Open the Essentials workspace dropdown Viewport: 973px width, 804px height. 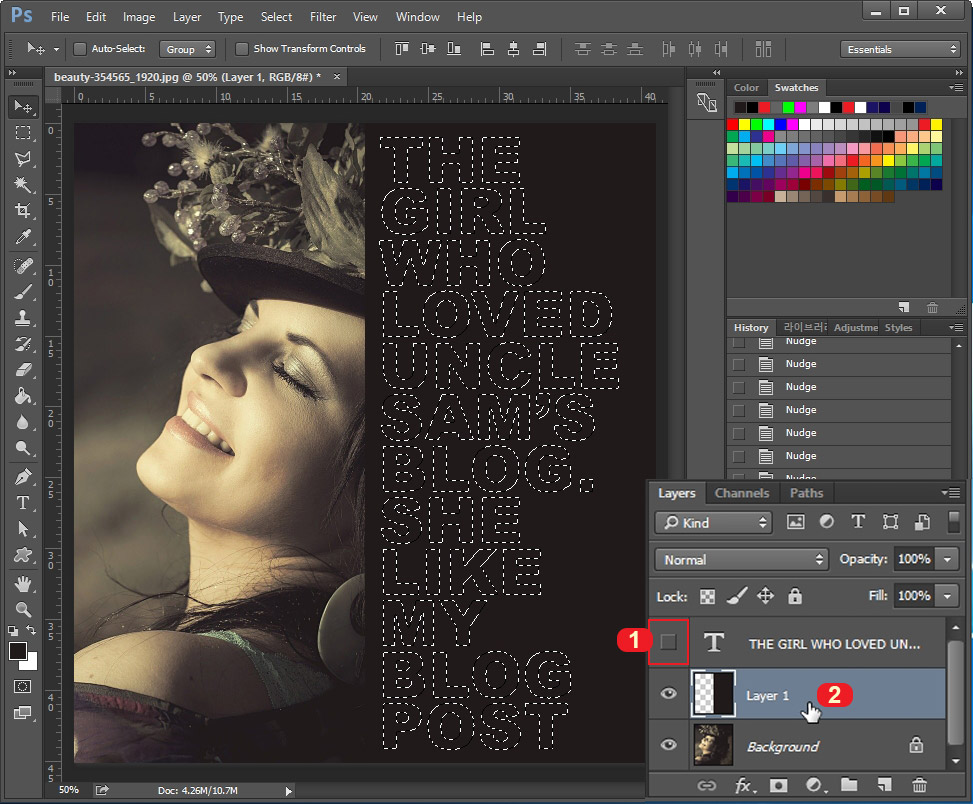click(900, 49)
